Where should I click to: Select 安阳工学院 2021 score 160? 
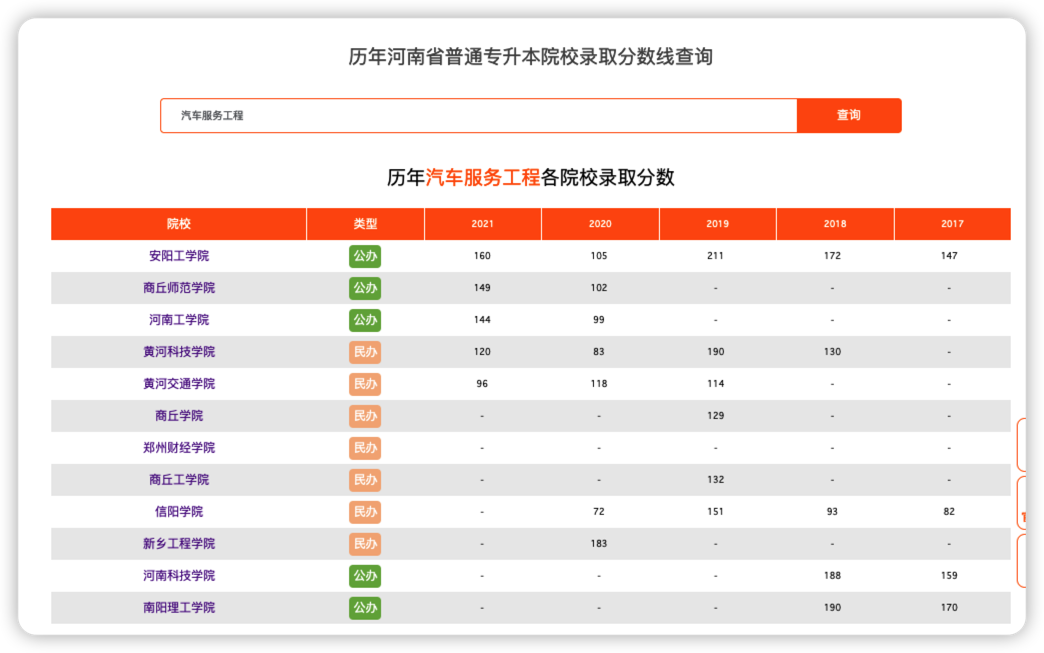point(482,256)
